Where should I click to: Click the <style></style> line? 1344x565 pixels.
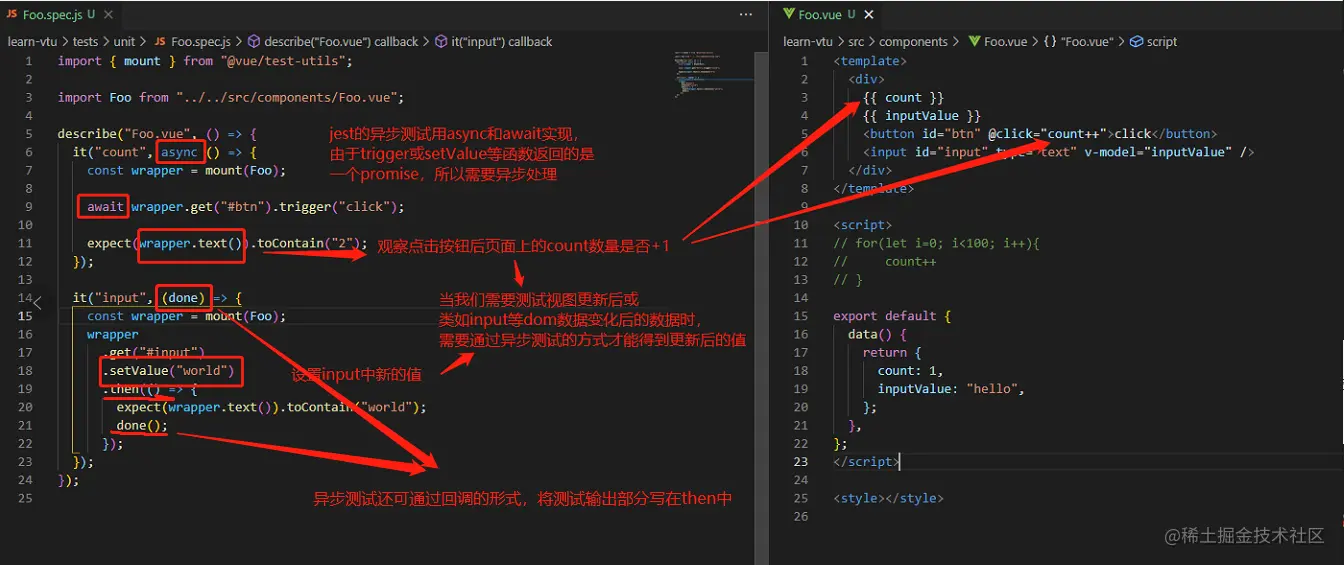click(888, 498)
